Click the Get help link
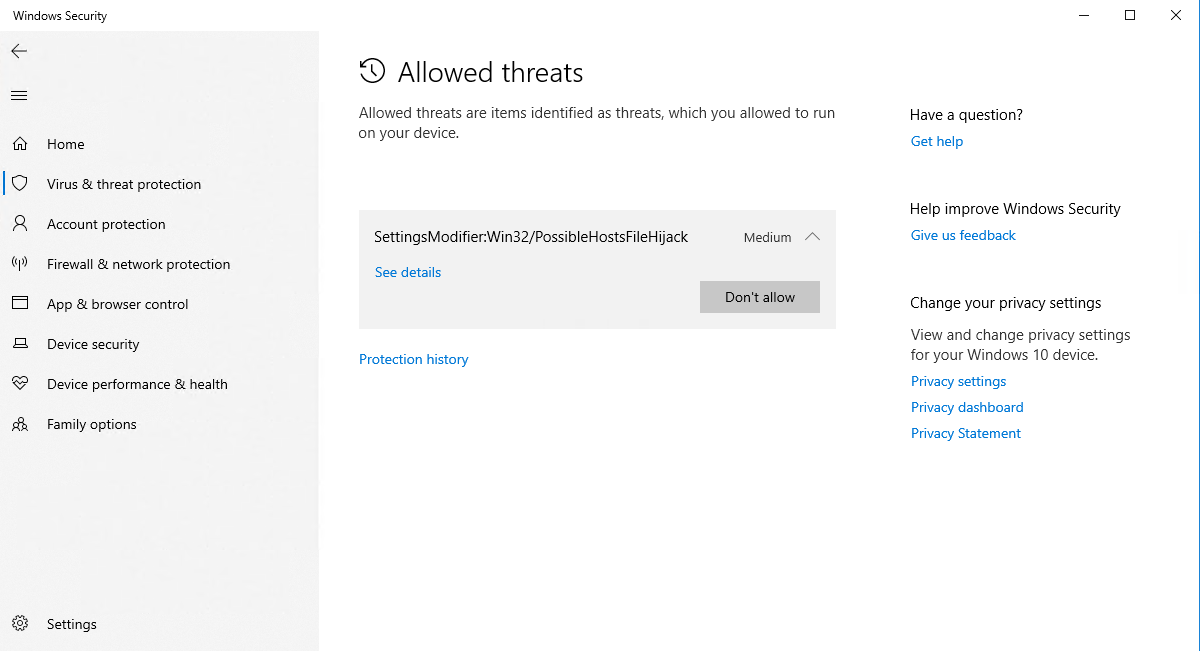 [936, 141]
